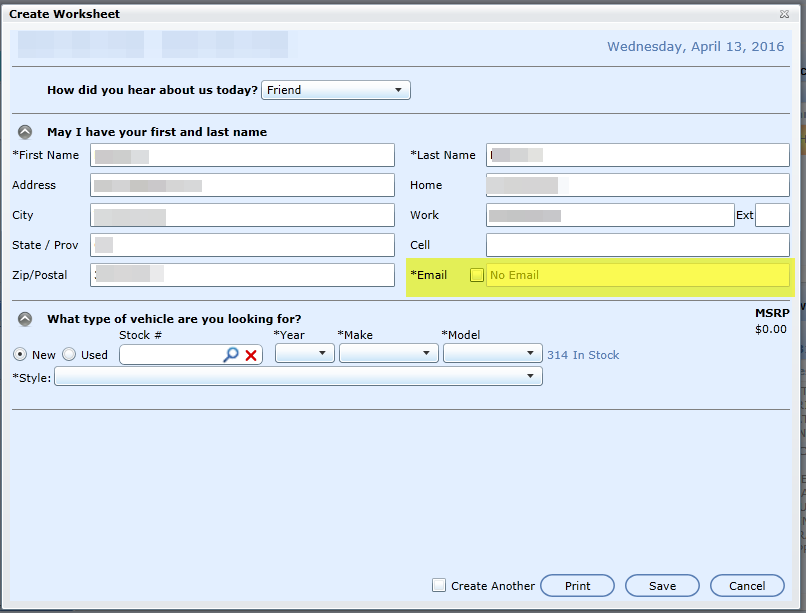Open the Year dropdown
Image resolution: width=806 pixels, height=613 pixels.
coord(305,353)
